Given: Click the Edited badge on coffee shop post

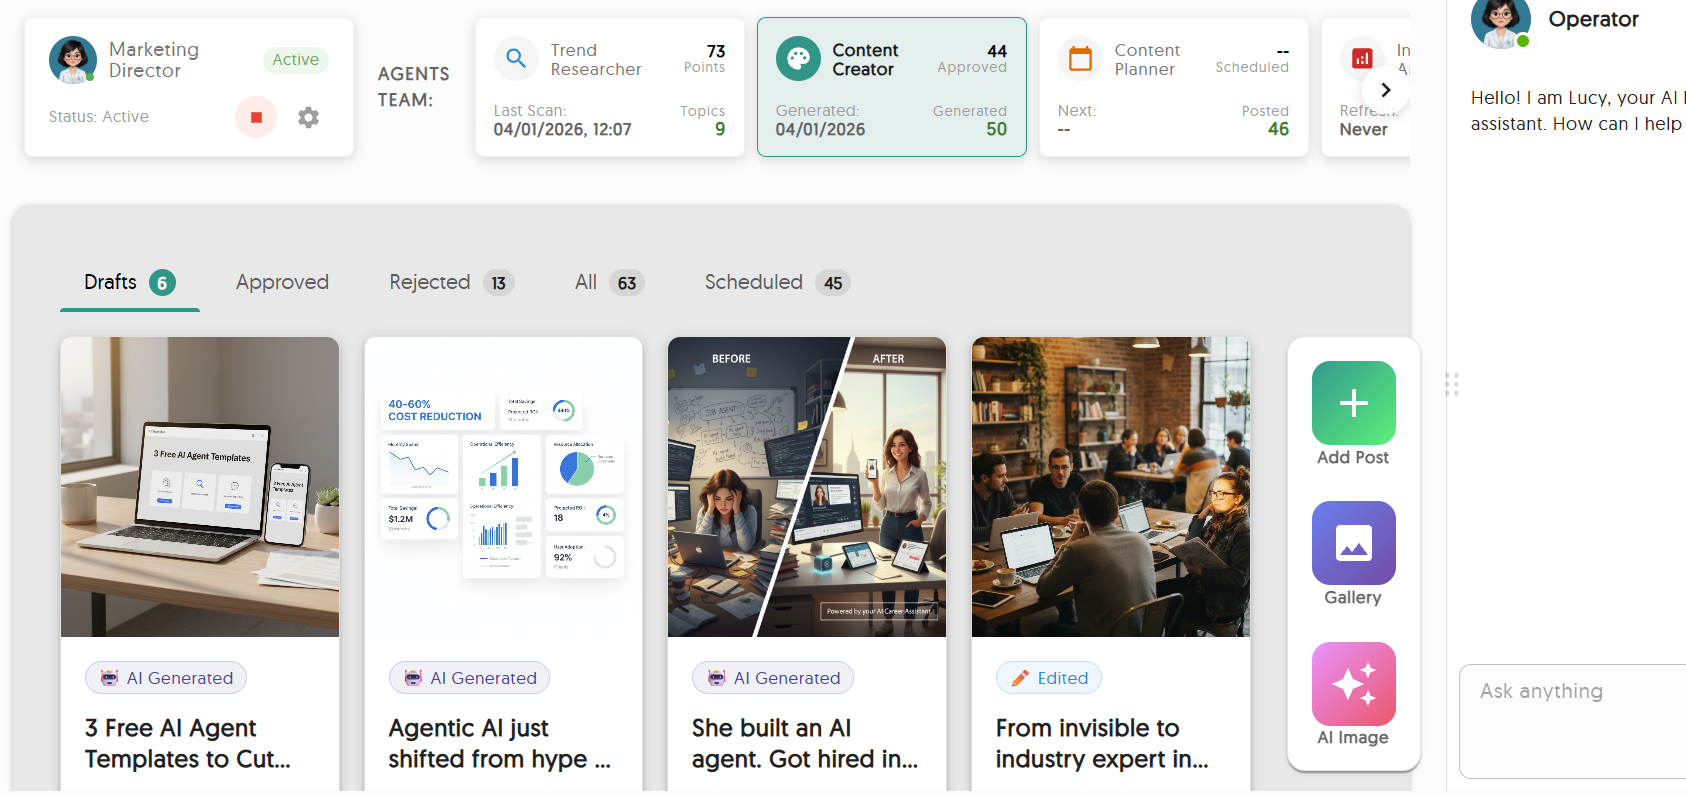Looking at the screenshot, I should [x=1049, y=678].
